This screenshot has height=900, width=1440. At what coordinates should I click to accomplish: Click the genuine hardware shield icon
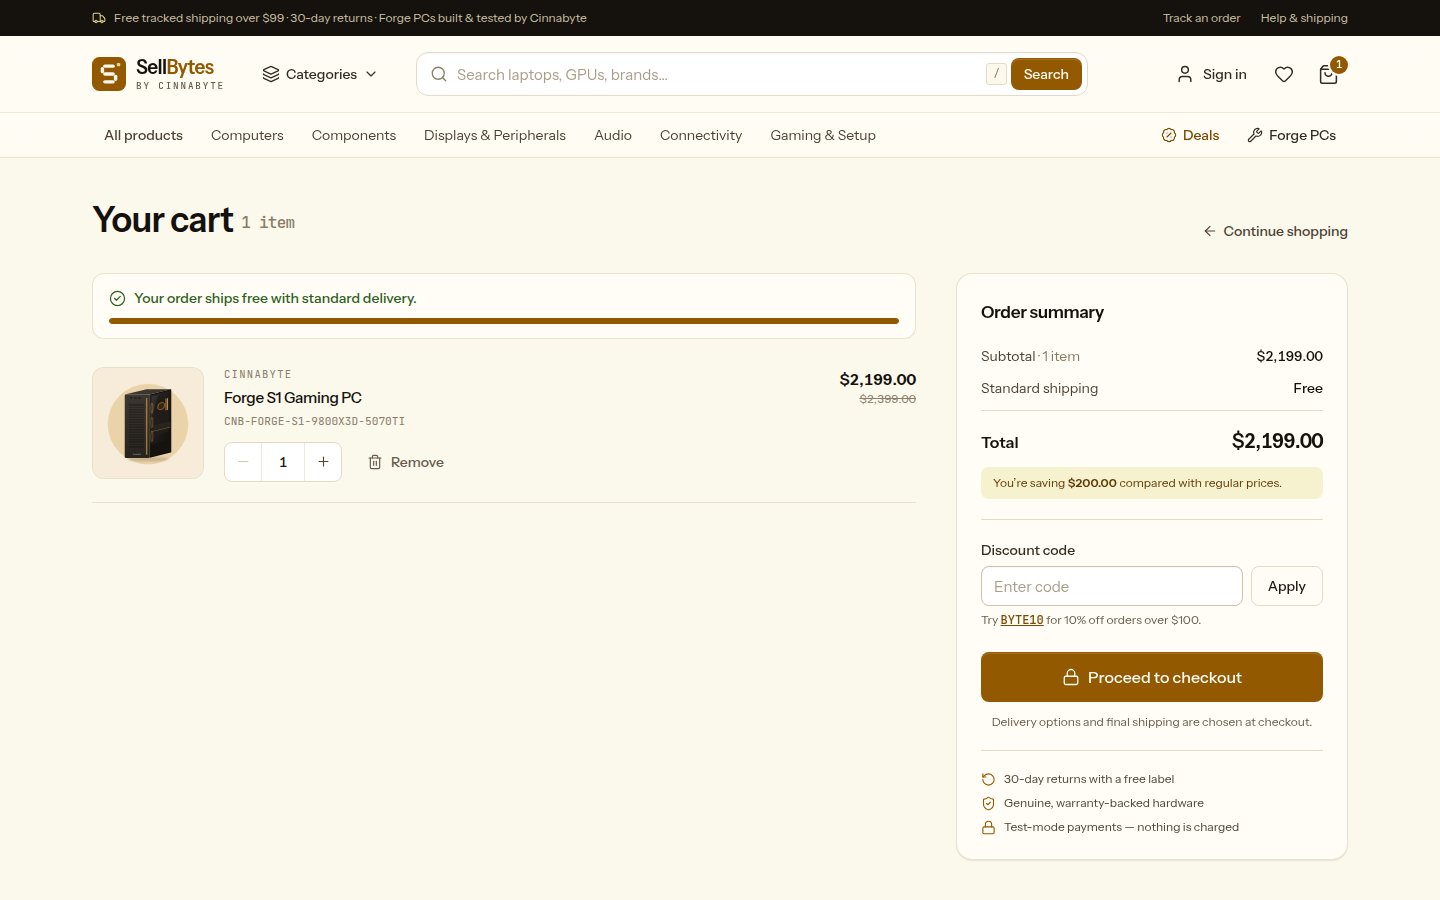pyautogui.click(x=988, y=803)
